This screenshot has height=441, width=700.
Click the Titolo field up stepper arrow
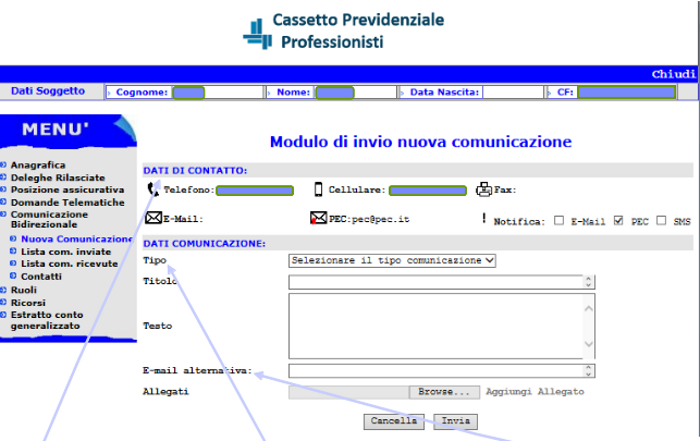588,279
